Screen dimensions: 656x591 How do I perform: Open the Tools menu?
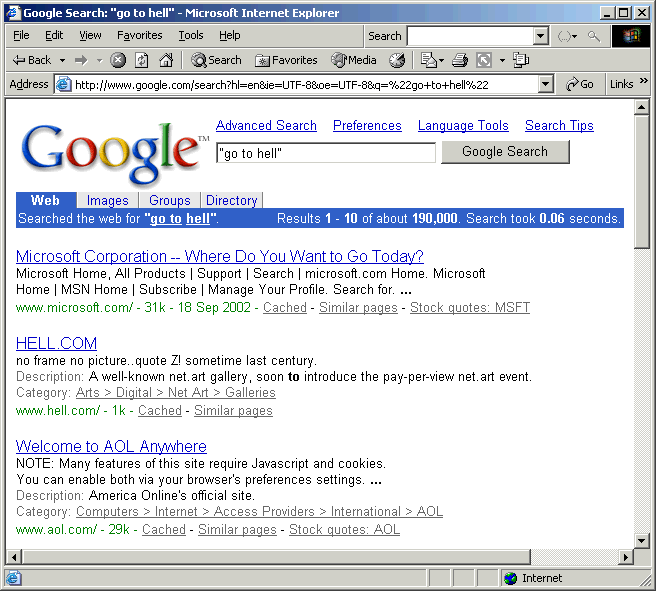[x=191, y=36]
